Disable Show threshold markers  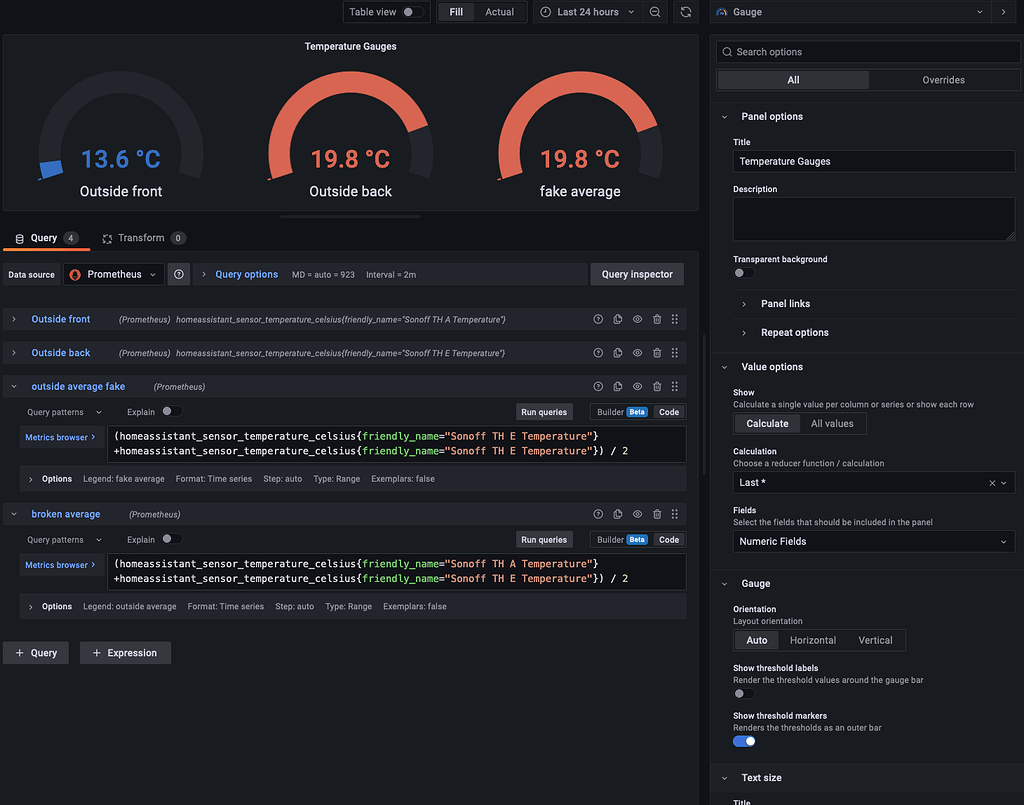(x=744, y=740)
